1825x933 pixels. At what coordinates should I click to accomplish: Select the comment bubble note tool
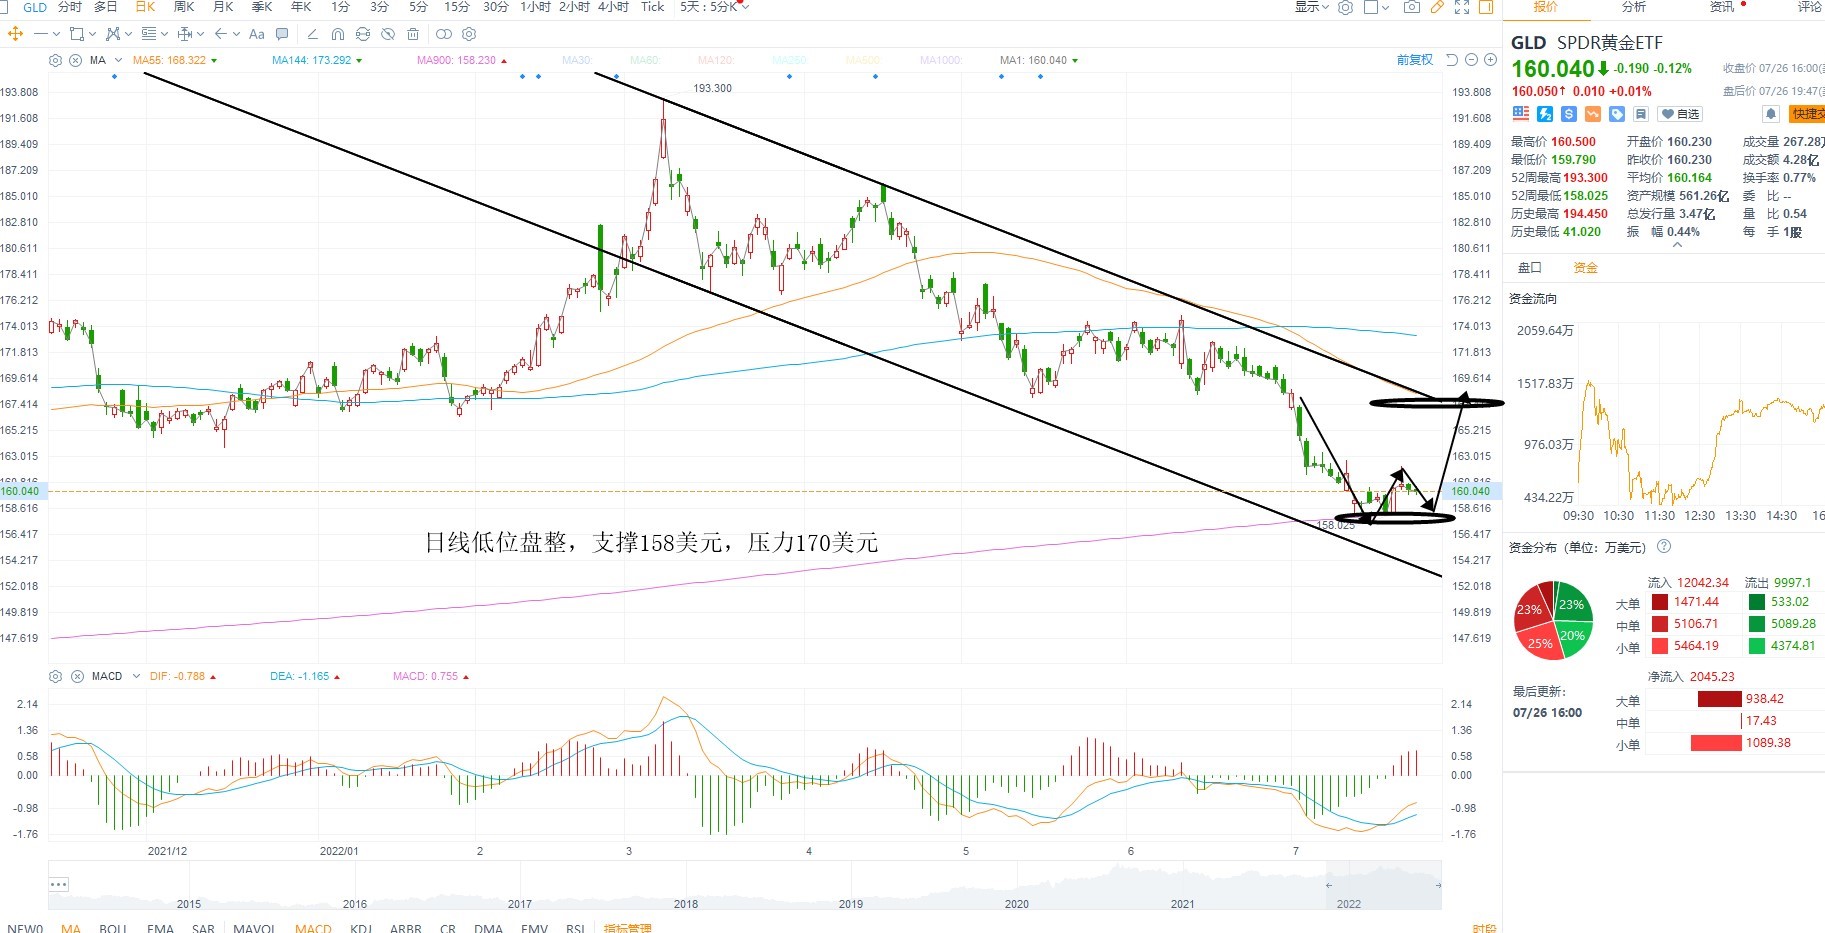point(282,34)
